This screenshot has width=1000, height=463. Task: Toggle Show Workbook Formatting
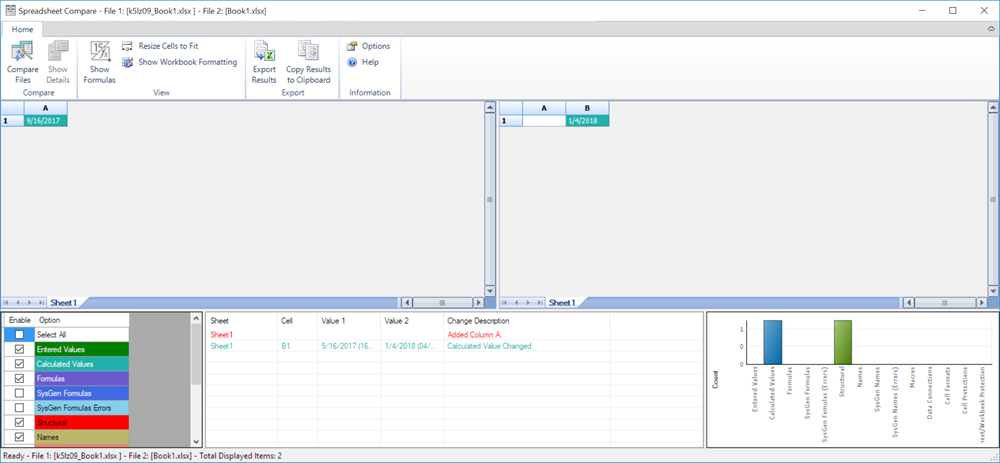click(x=179, y=62)
